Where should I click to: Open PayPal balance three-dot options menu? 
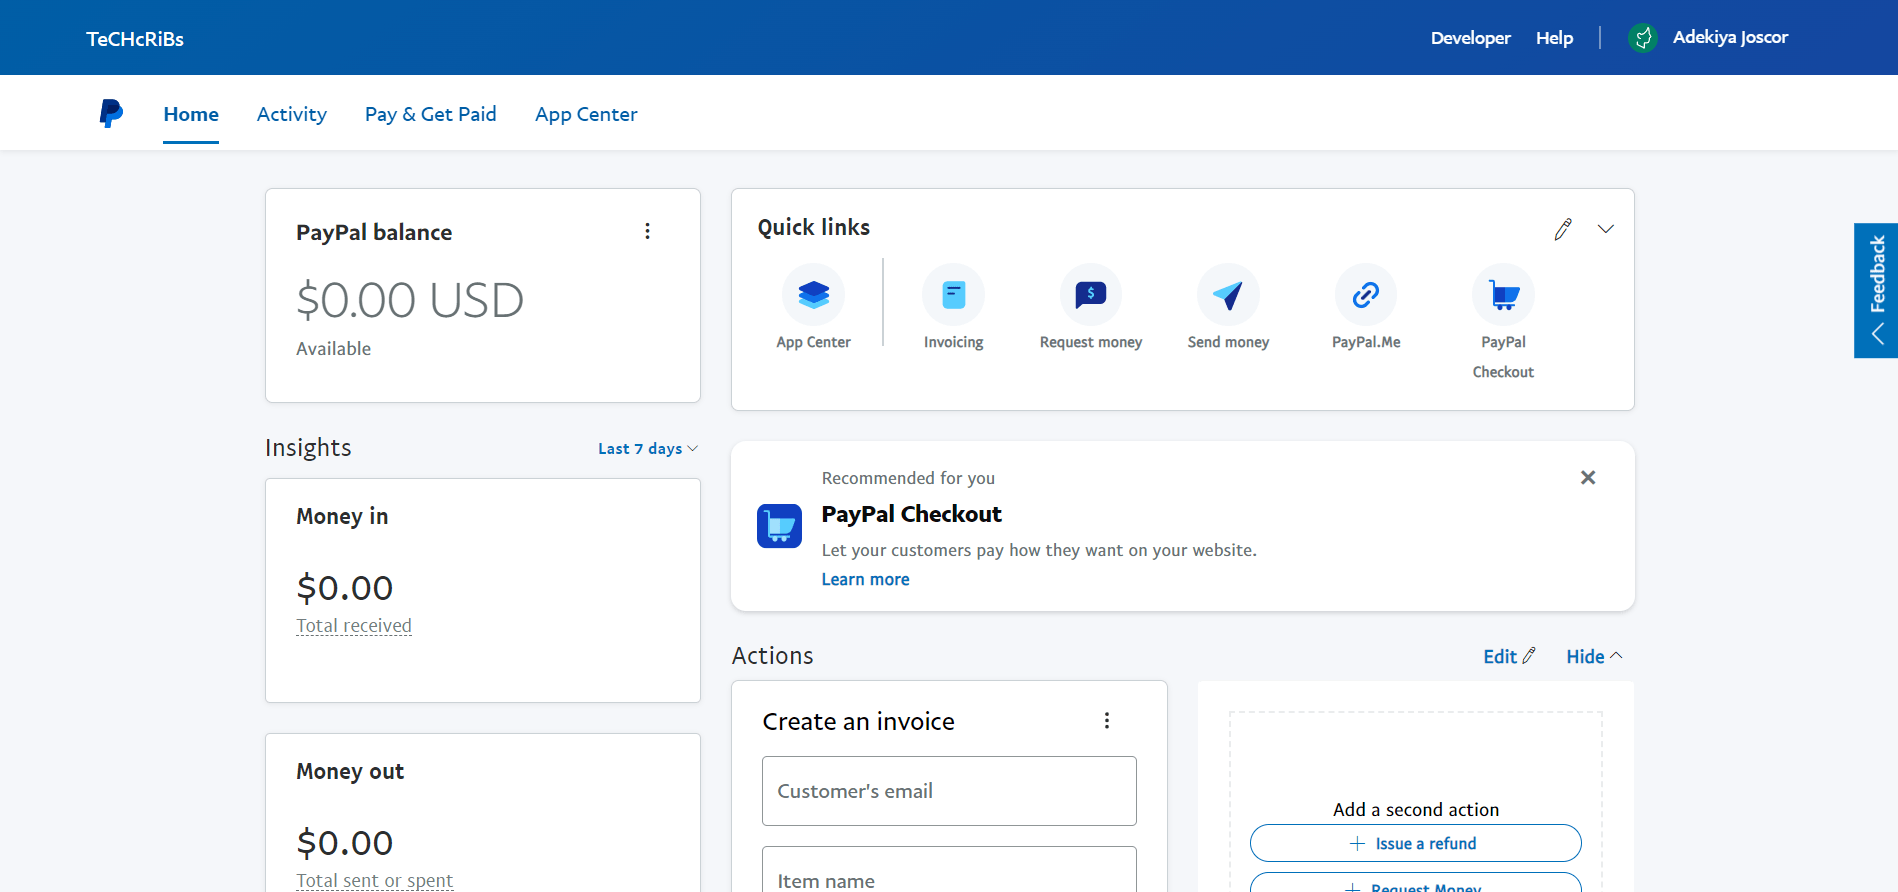point(647,231)
